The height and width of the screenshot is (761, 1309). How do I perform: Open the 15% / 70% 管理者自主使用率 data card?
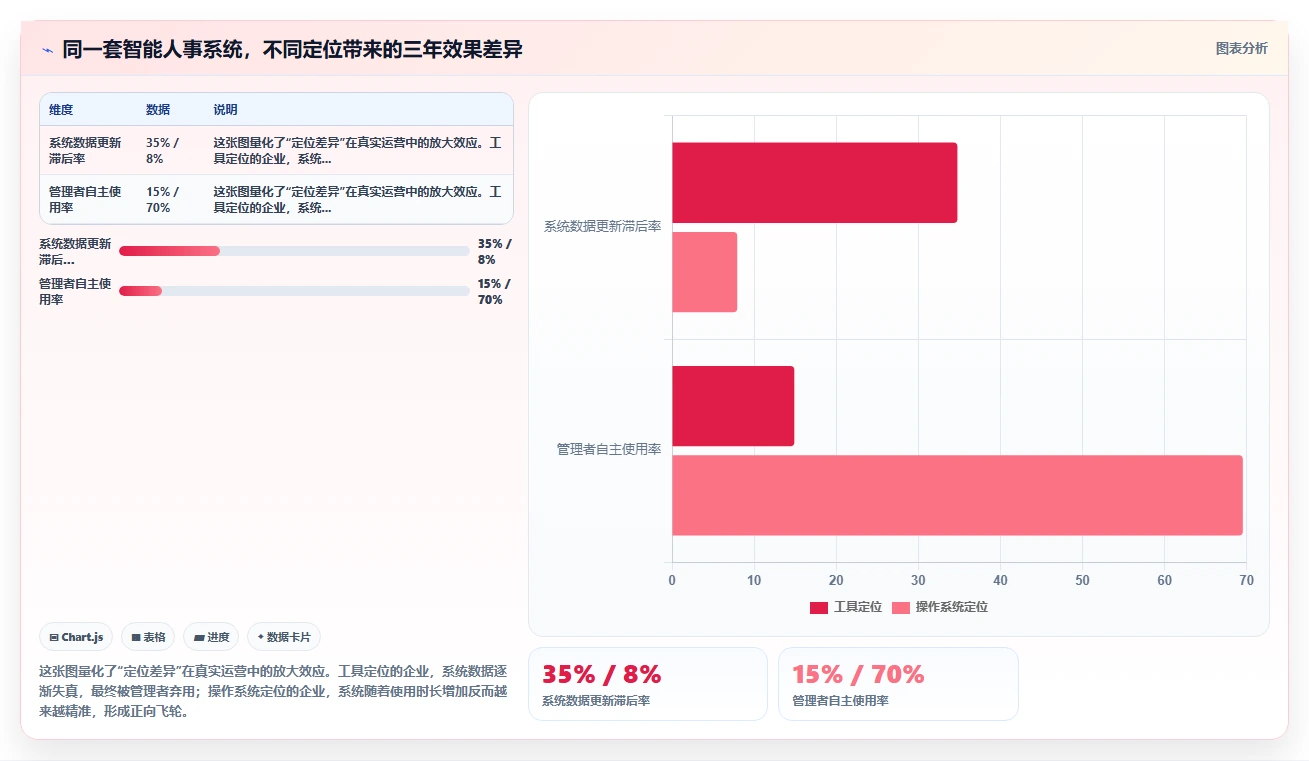tap(898, 684)
